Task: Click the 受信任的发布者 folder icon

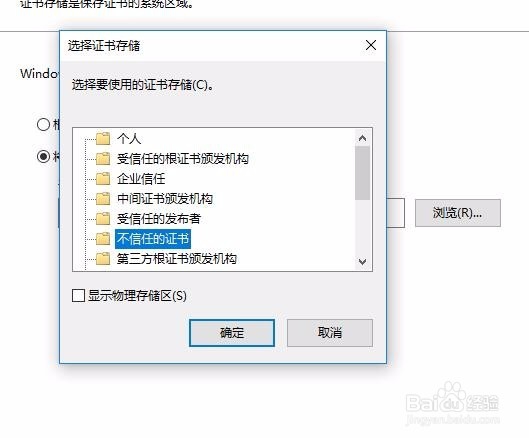Action: pos(103,218)
